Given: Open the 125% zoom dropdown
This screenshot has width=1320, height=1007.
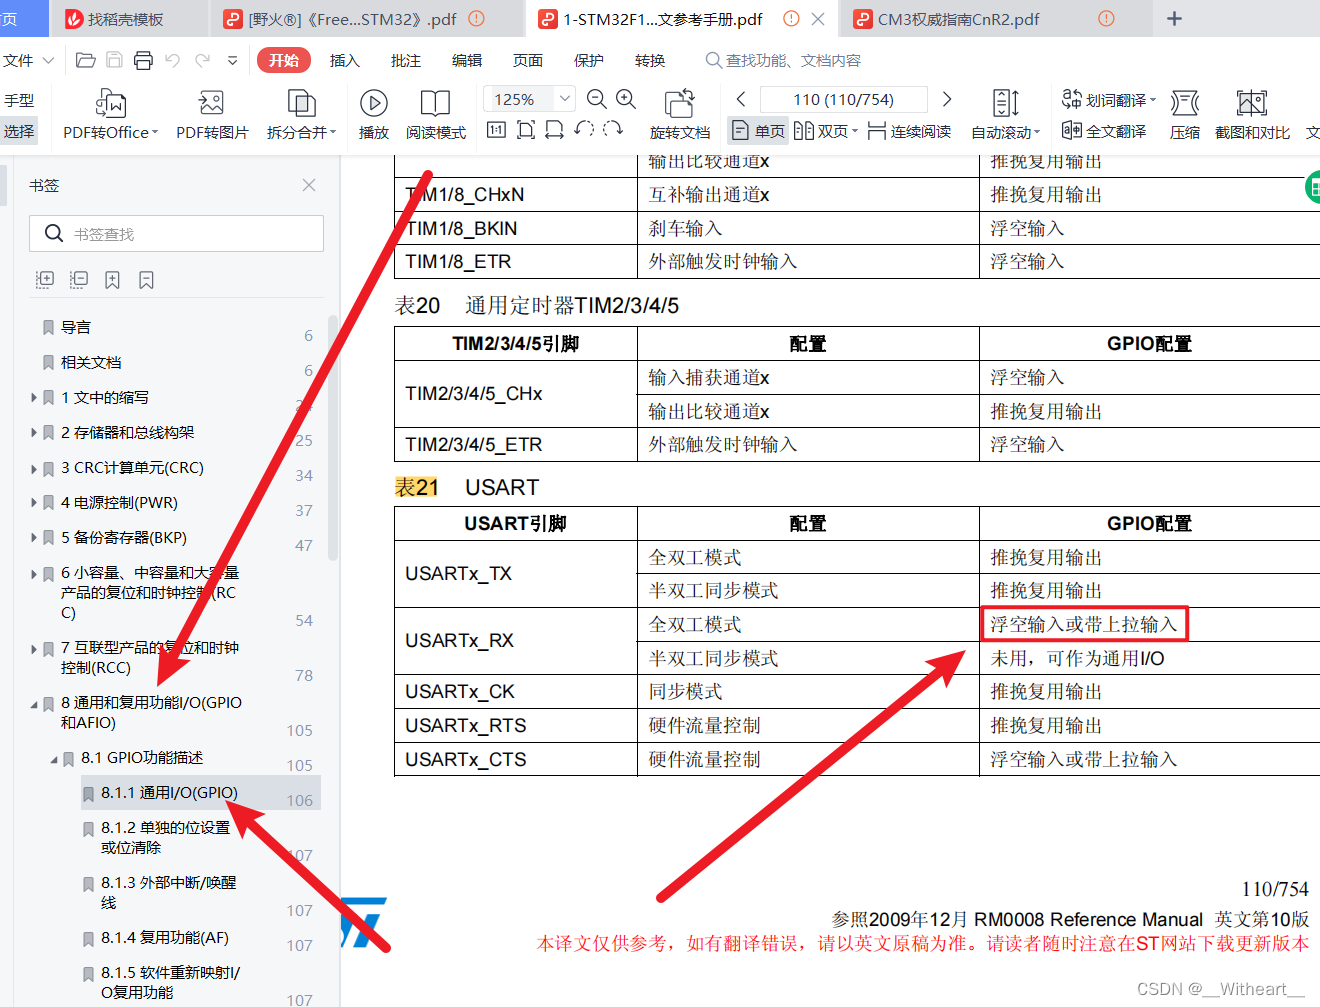Looking at the screenshot, I should 565,99.
